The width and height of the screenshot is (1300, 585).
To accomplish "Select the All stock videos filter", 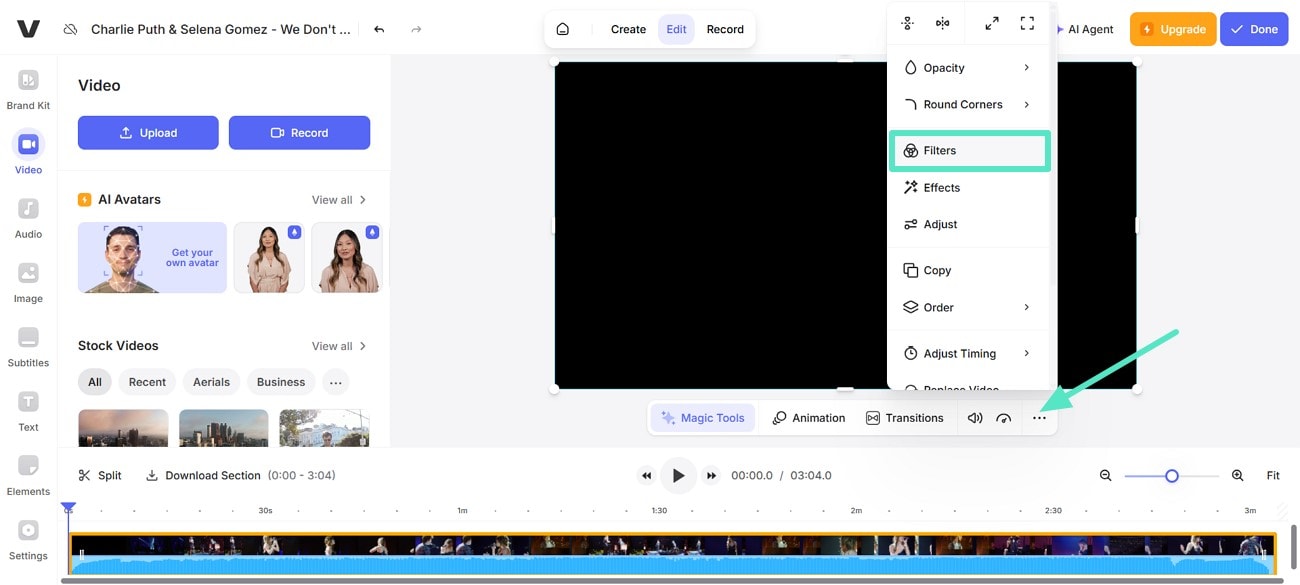I will [x=94, y=382].
